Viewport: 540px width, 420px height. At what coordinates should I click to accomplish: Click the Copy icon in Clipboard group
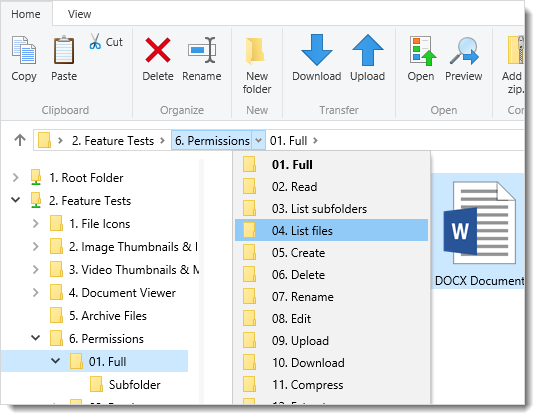(x=24, y=51)
